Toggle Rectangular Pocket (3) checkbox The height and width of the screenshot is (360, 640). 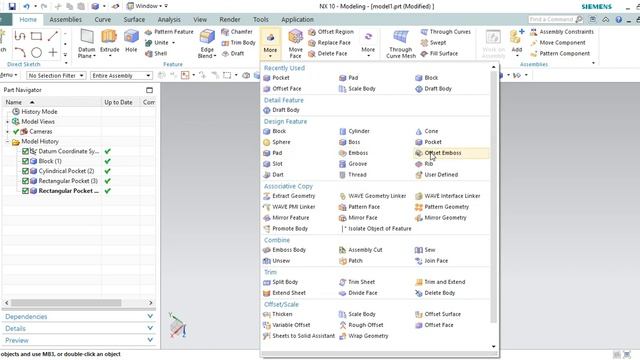pos(25,181)
